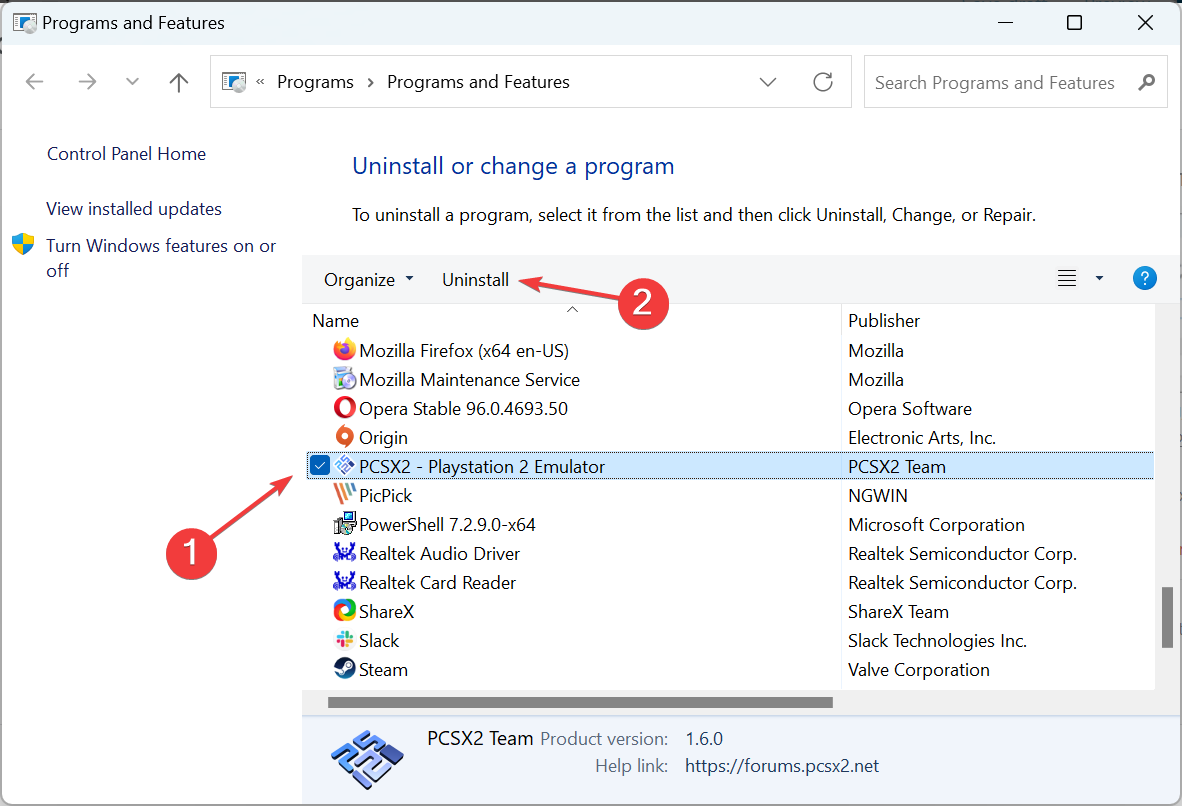
Task: Select the ShareX program entry
Action: 386,611
